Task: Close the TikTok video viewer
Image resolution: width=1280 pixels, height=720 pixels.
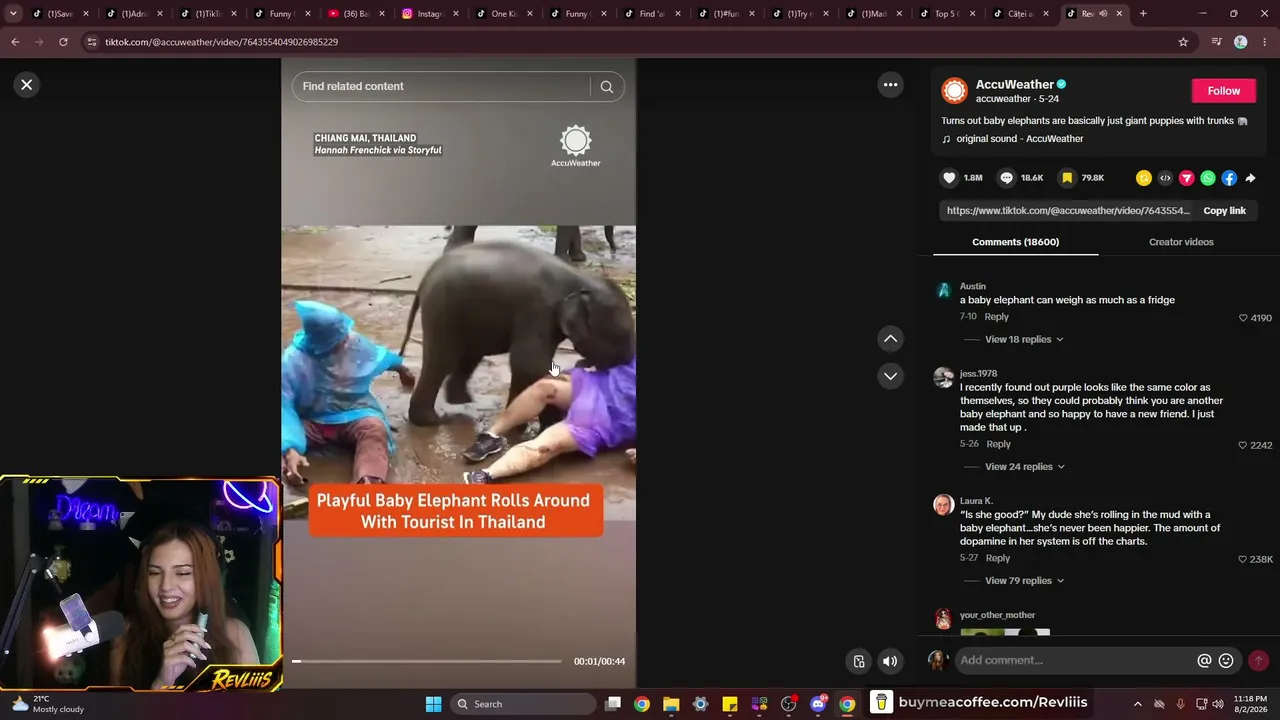Action: coord(27,85)
